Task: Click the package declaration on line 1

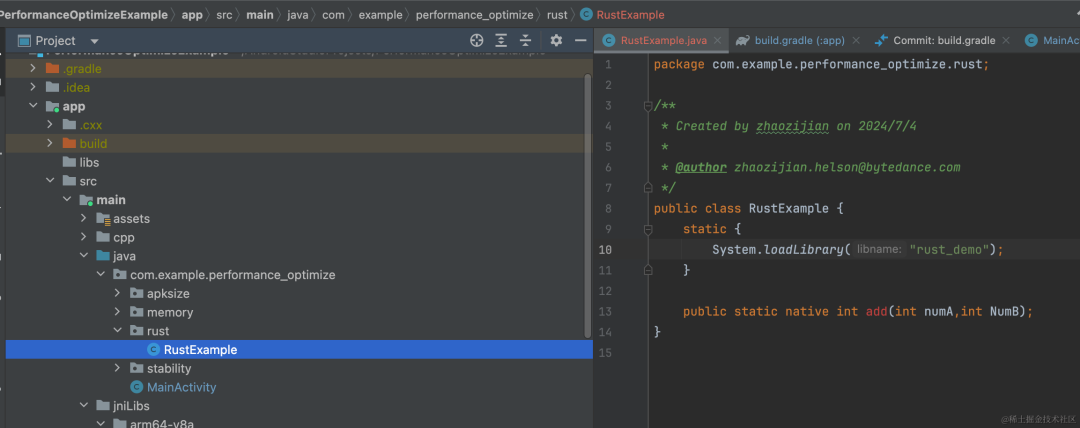Action: pyautogui.click(x=821, y=65)
